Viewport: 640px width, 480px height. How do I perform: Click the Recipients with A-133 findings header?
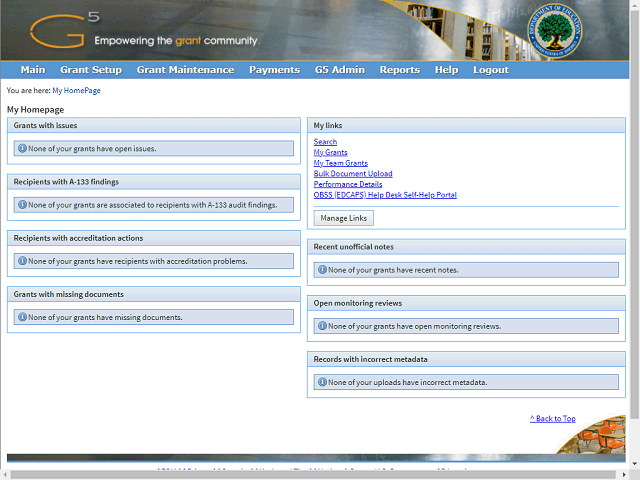pos(154,182)
